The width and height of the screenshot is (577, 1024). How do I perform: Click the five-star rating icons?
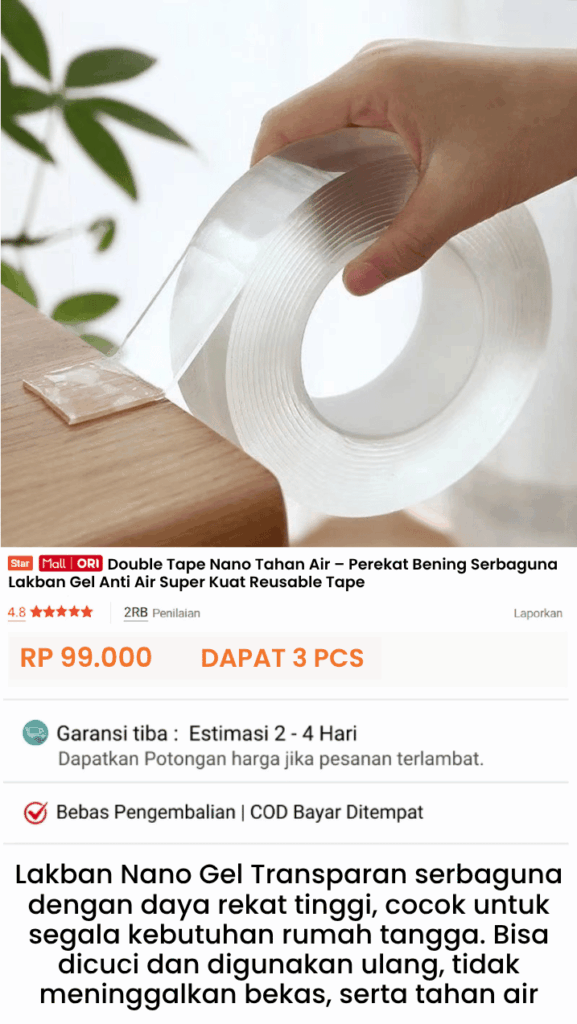tap(62, 612)
